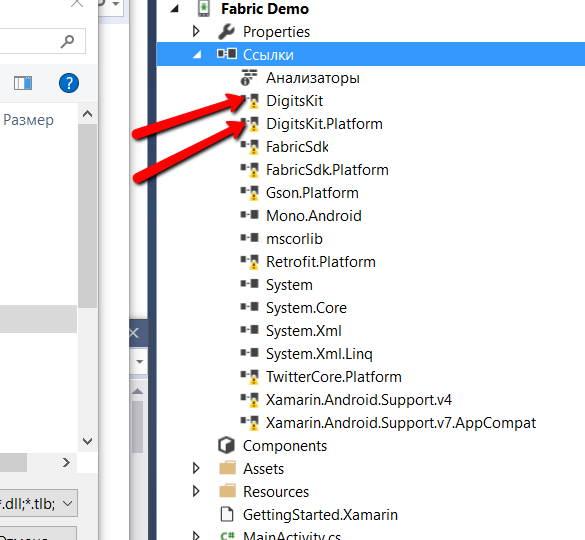The width and height of the screenshot is (585, 540).
Task: Close the docked panel with the X button
Action: pyautogui.click(x=134, y=333)
